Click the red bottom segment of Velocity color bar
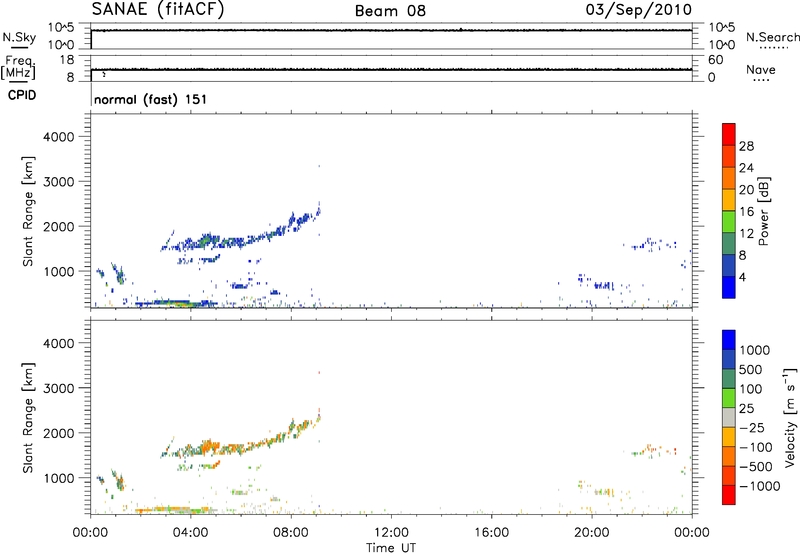 click(729, 495)
